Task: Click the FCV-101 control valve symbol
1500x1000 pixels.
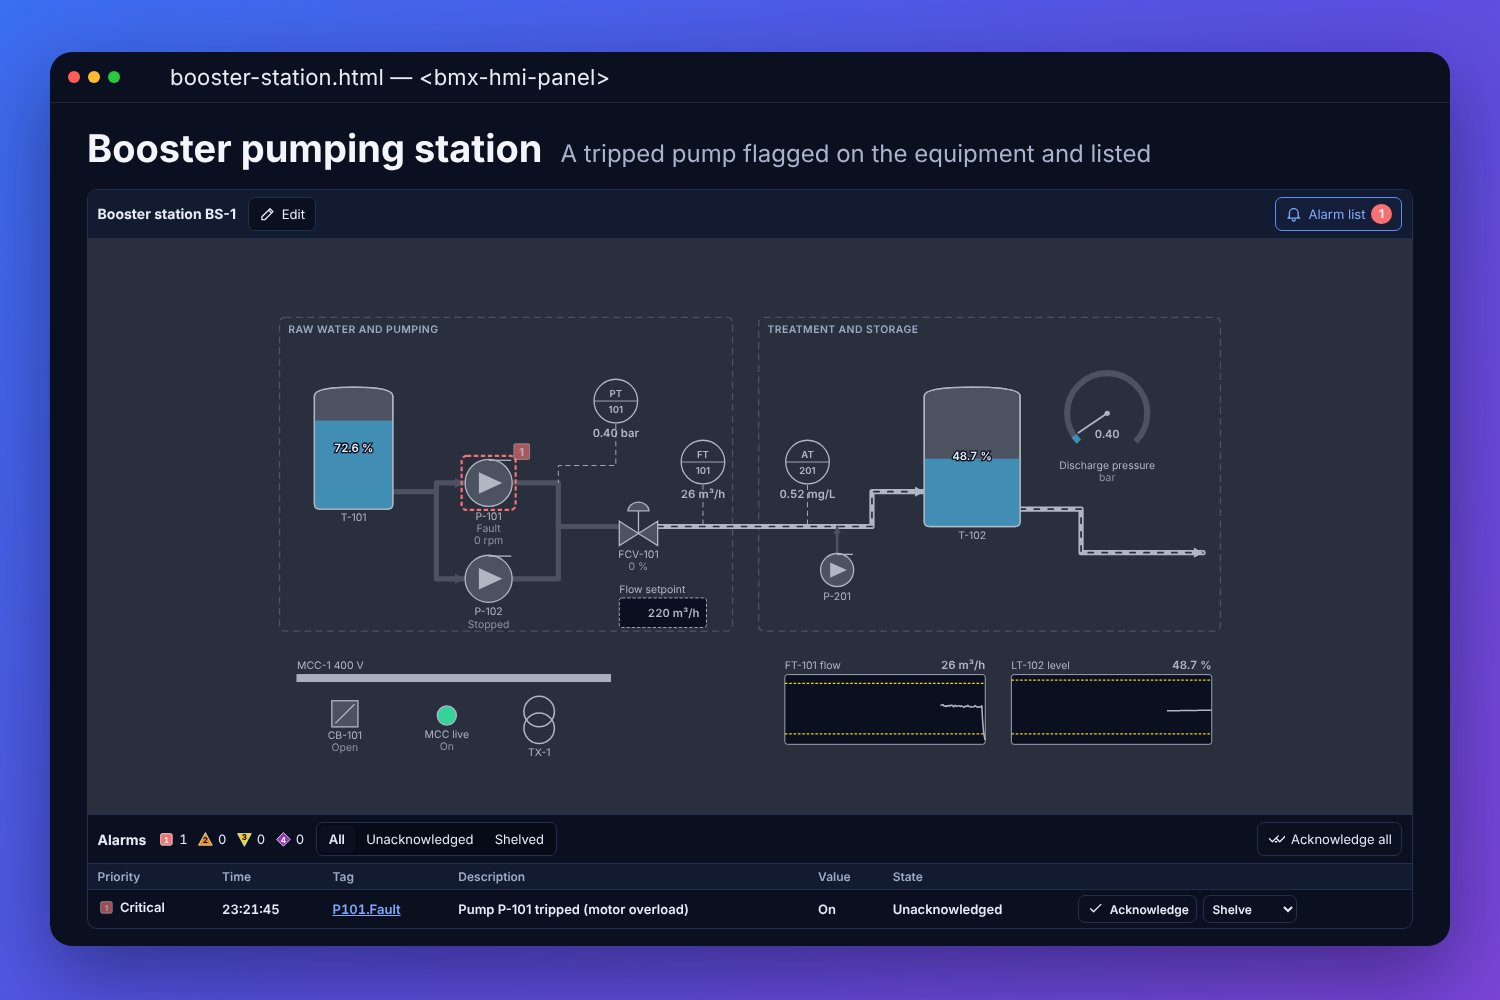Action: 638,525
